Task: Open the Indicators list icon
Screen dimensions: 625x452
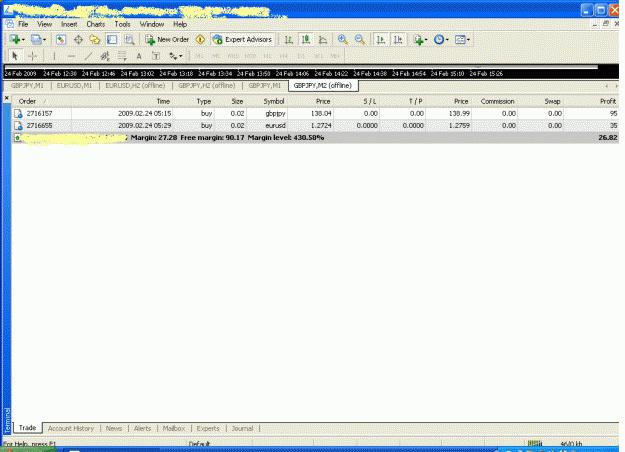Action: point(418,39)
